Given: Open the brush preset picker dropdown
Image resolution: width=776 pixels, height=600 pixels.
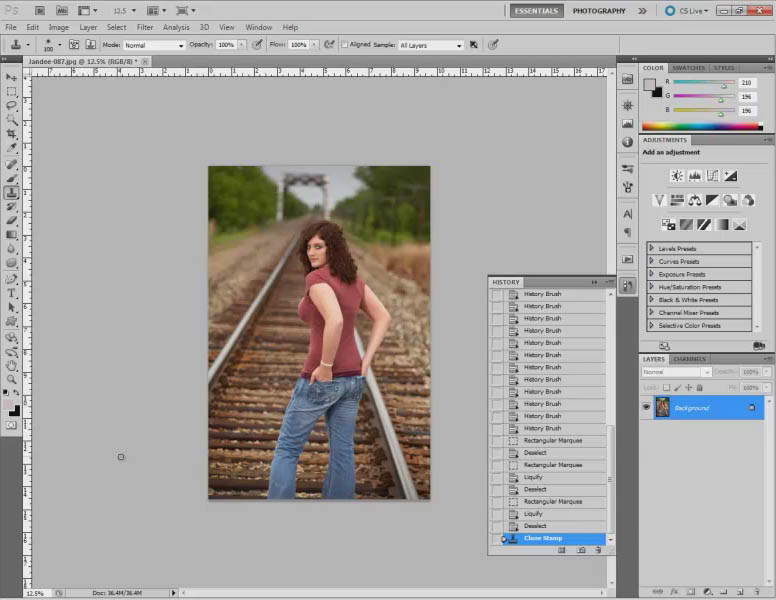Looking at the screenshot, I should point(59,45).
